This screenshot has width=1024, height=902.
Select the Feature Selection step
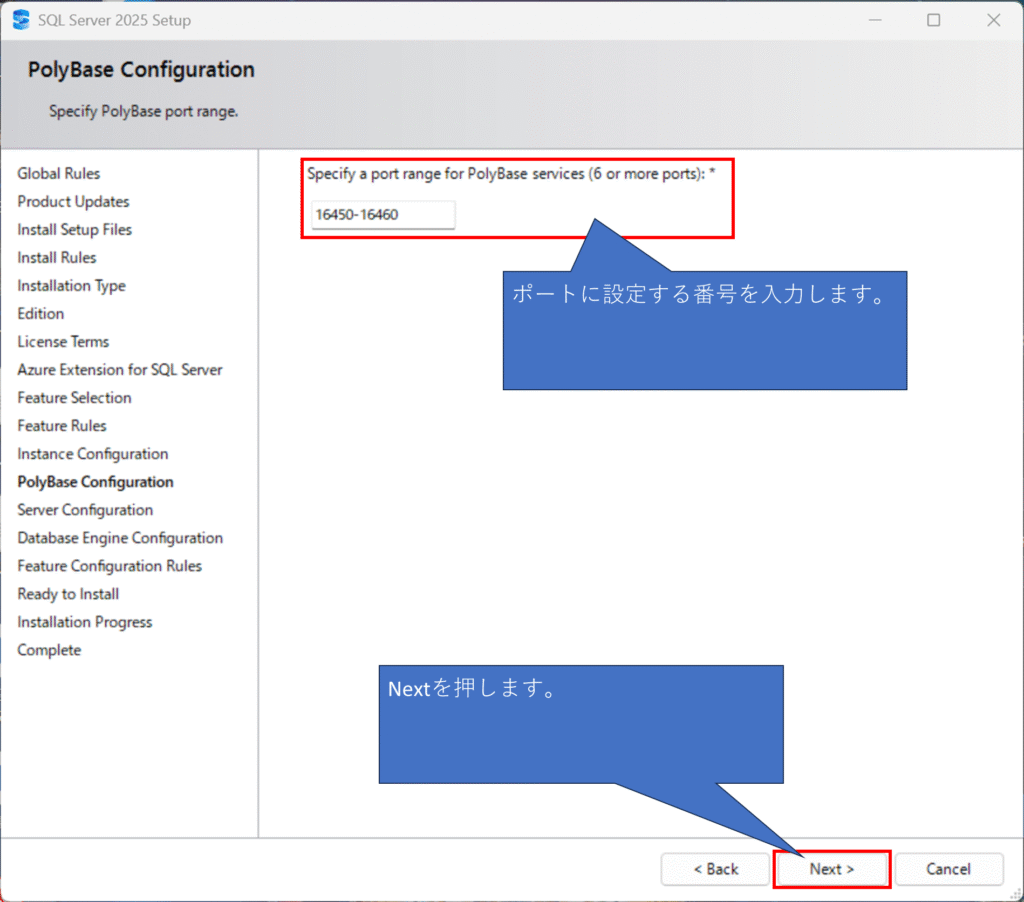point(74,398)
